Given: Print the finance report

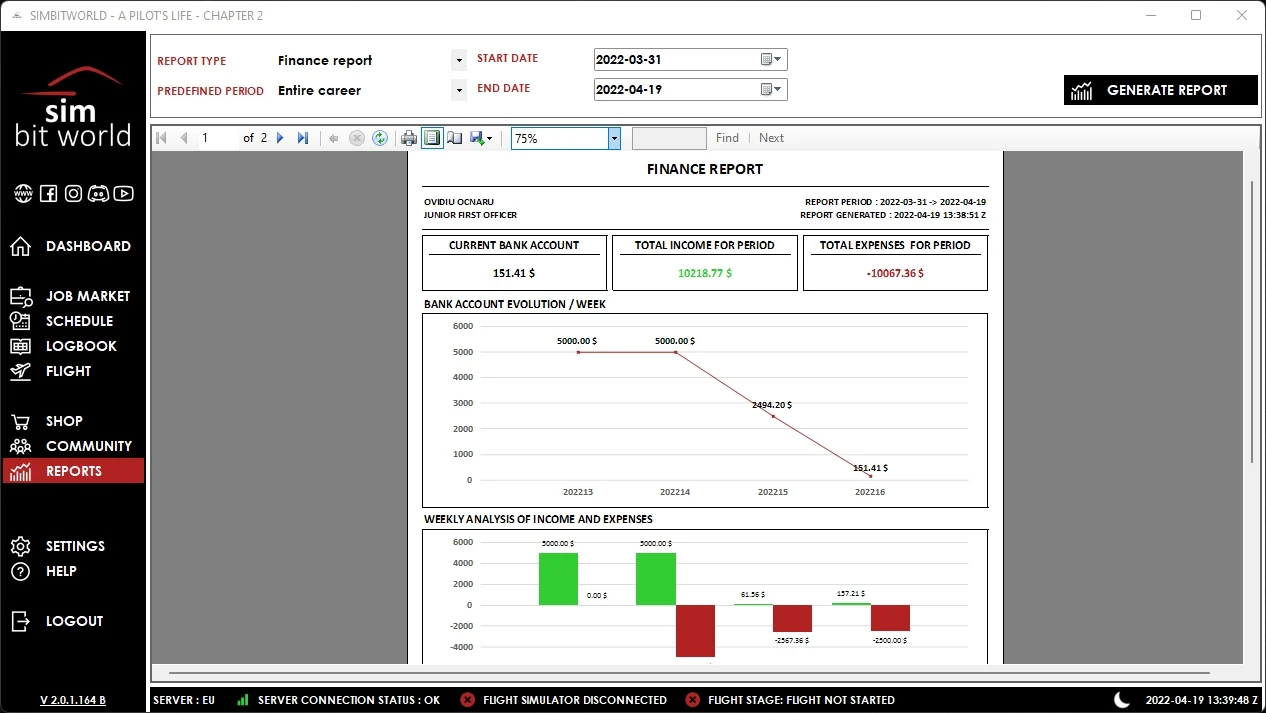Looking at the screenshot, I should pyautogui.click(x=409, y=138).
